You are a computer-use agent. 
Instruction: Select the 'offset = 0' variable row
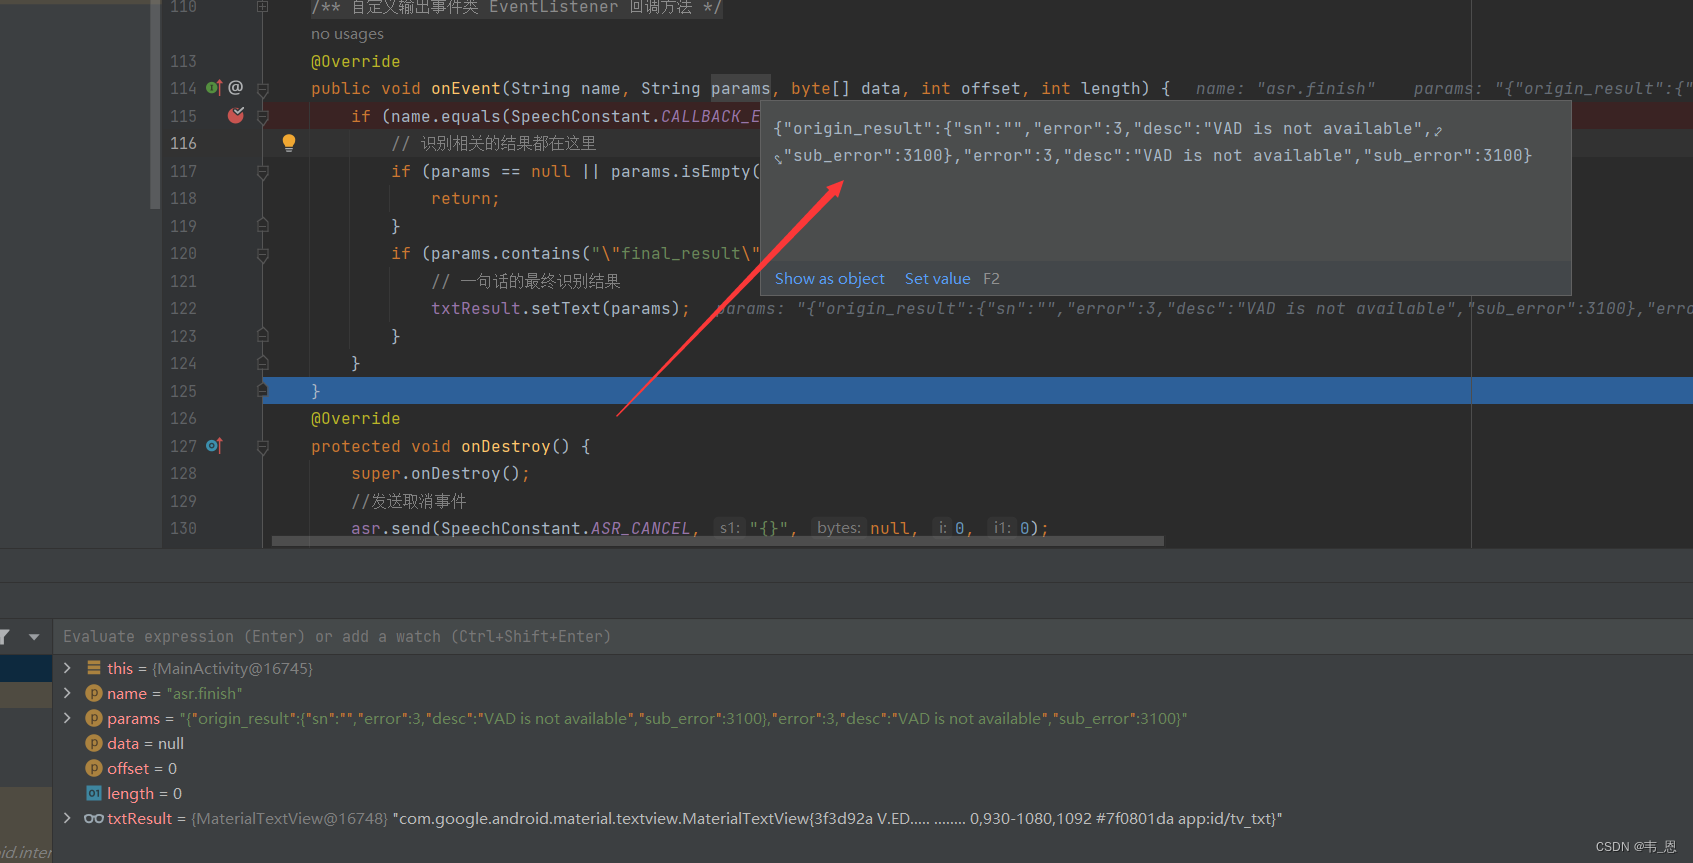pos(872,768)
